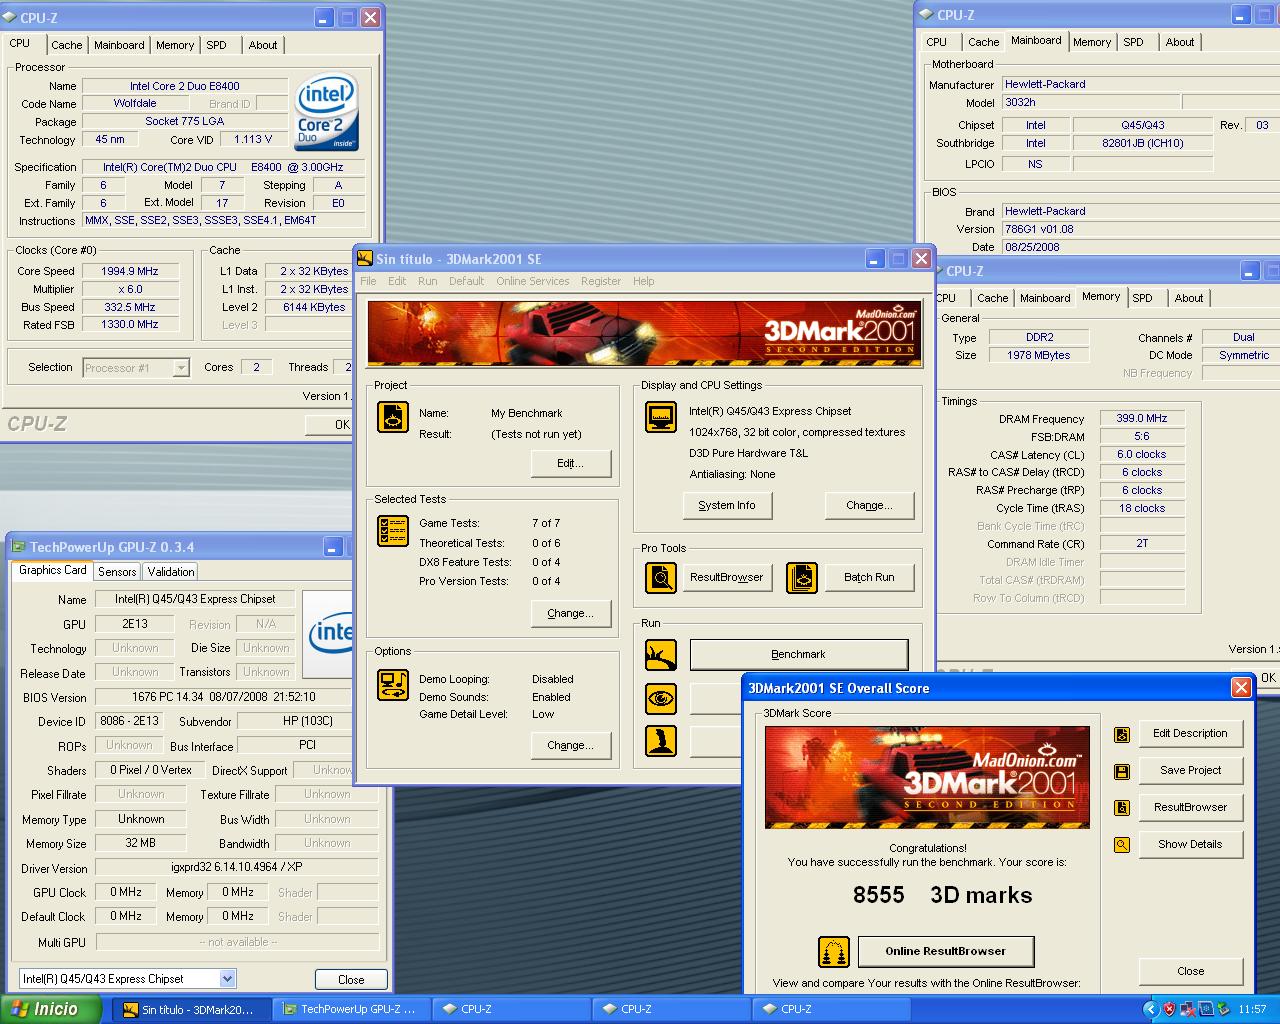Open the Inicio start menu
Image resolution: width=1280 pixels, height=1024 pixels.
50,1009
